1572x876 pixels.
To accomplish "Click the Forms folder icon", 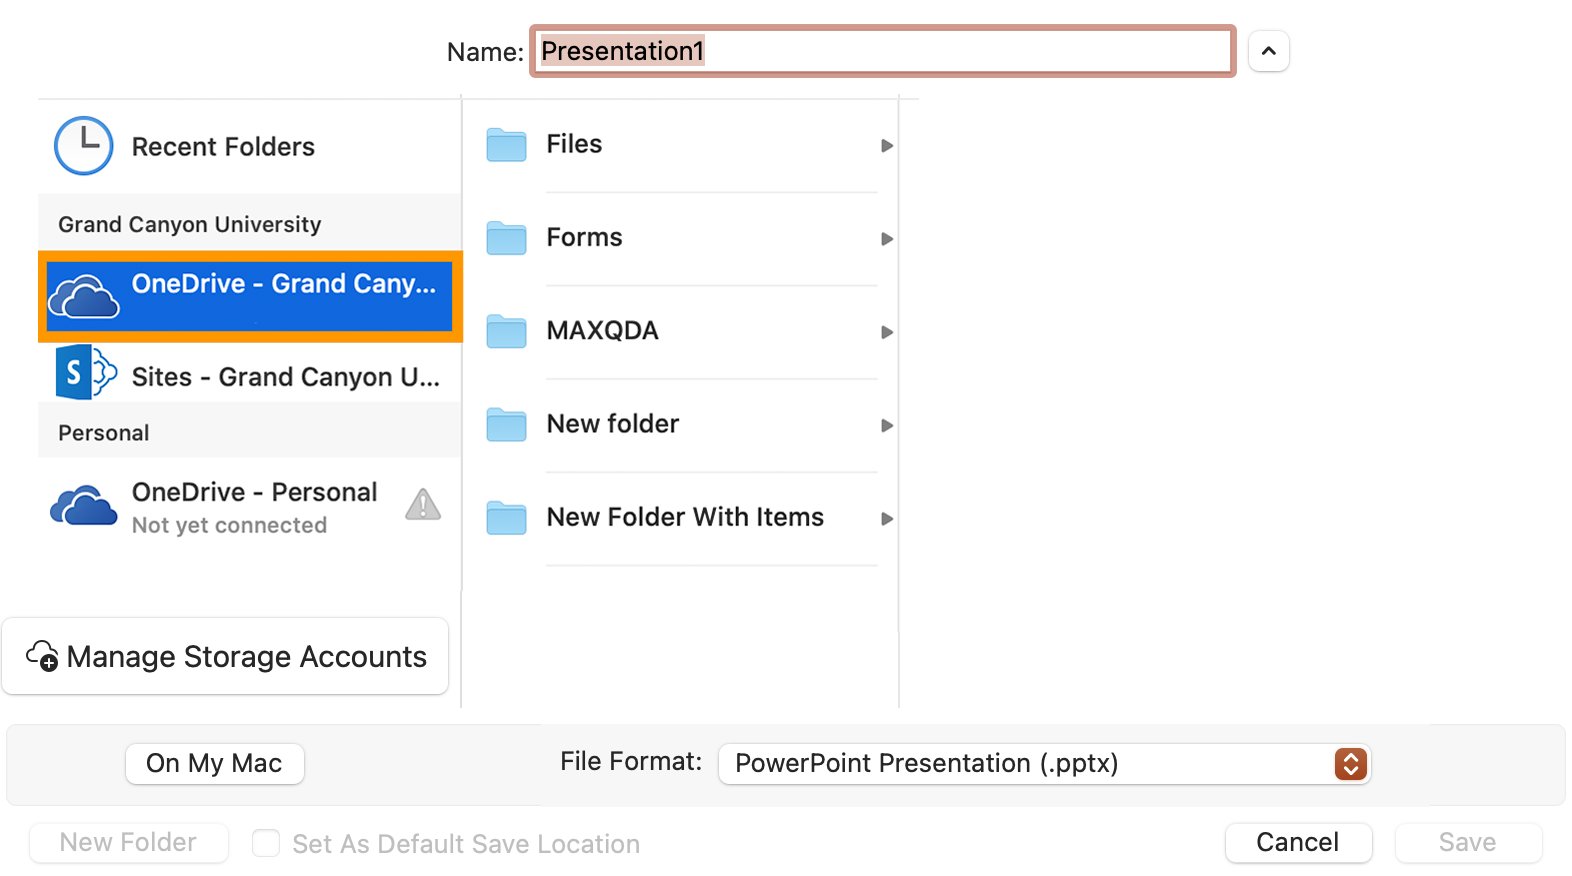I will [x=506, y=238].
